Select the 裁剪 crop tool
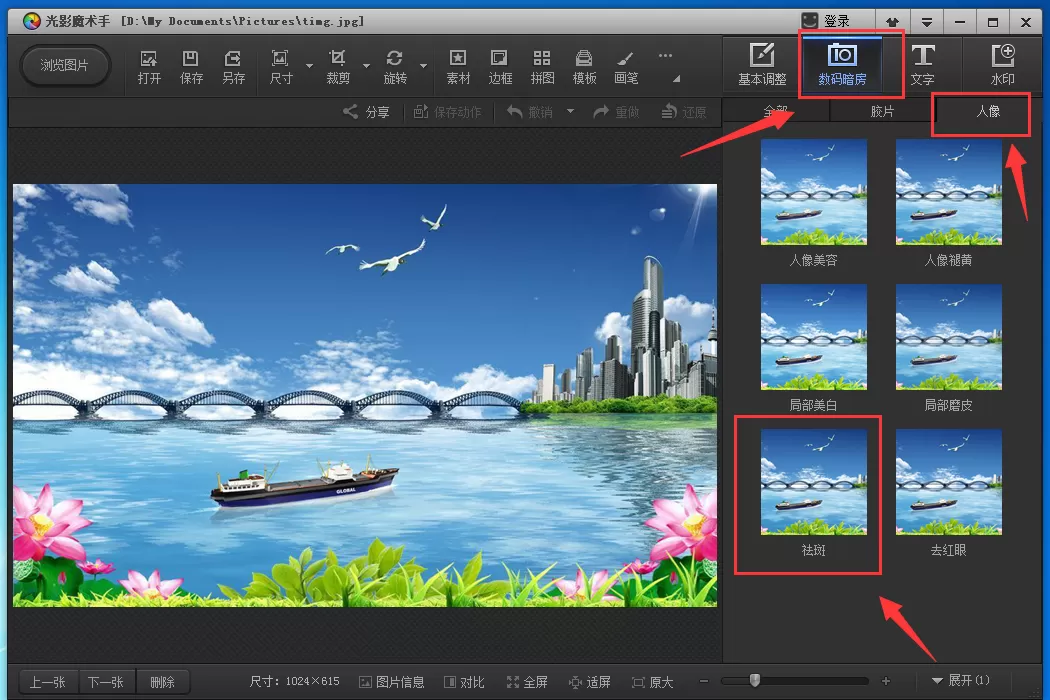The height and width of the screenshot is (700, 1050). click(x=338, y=67)
